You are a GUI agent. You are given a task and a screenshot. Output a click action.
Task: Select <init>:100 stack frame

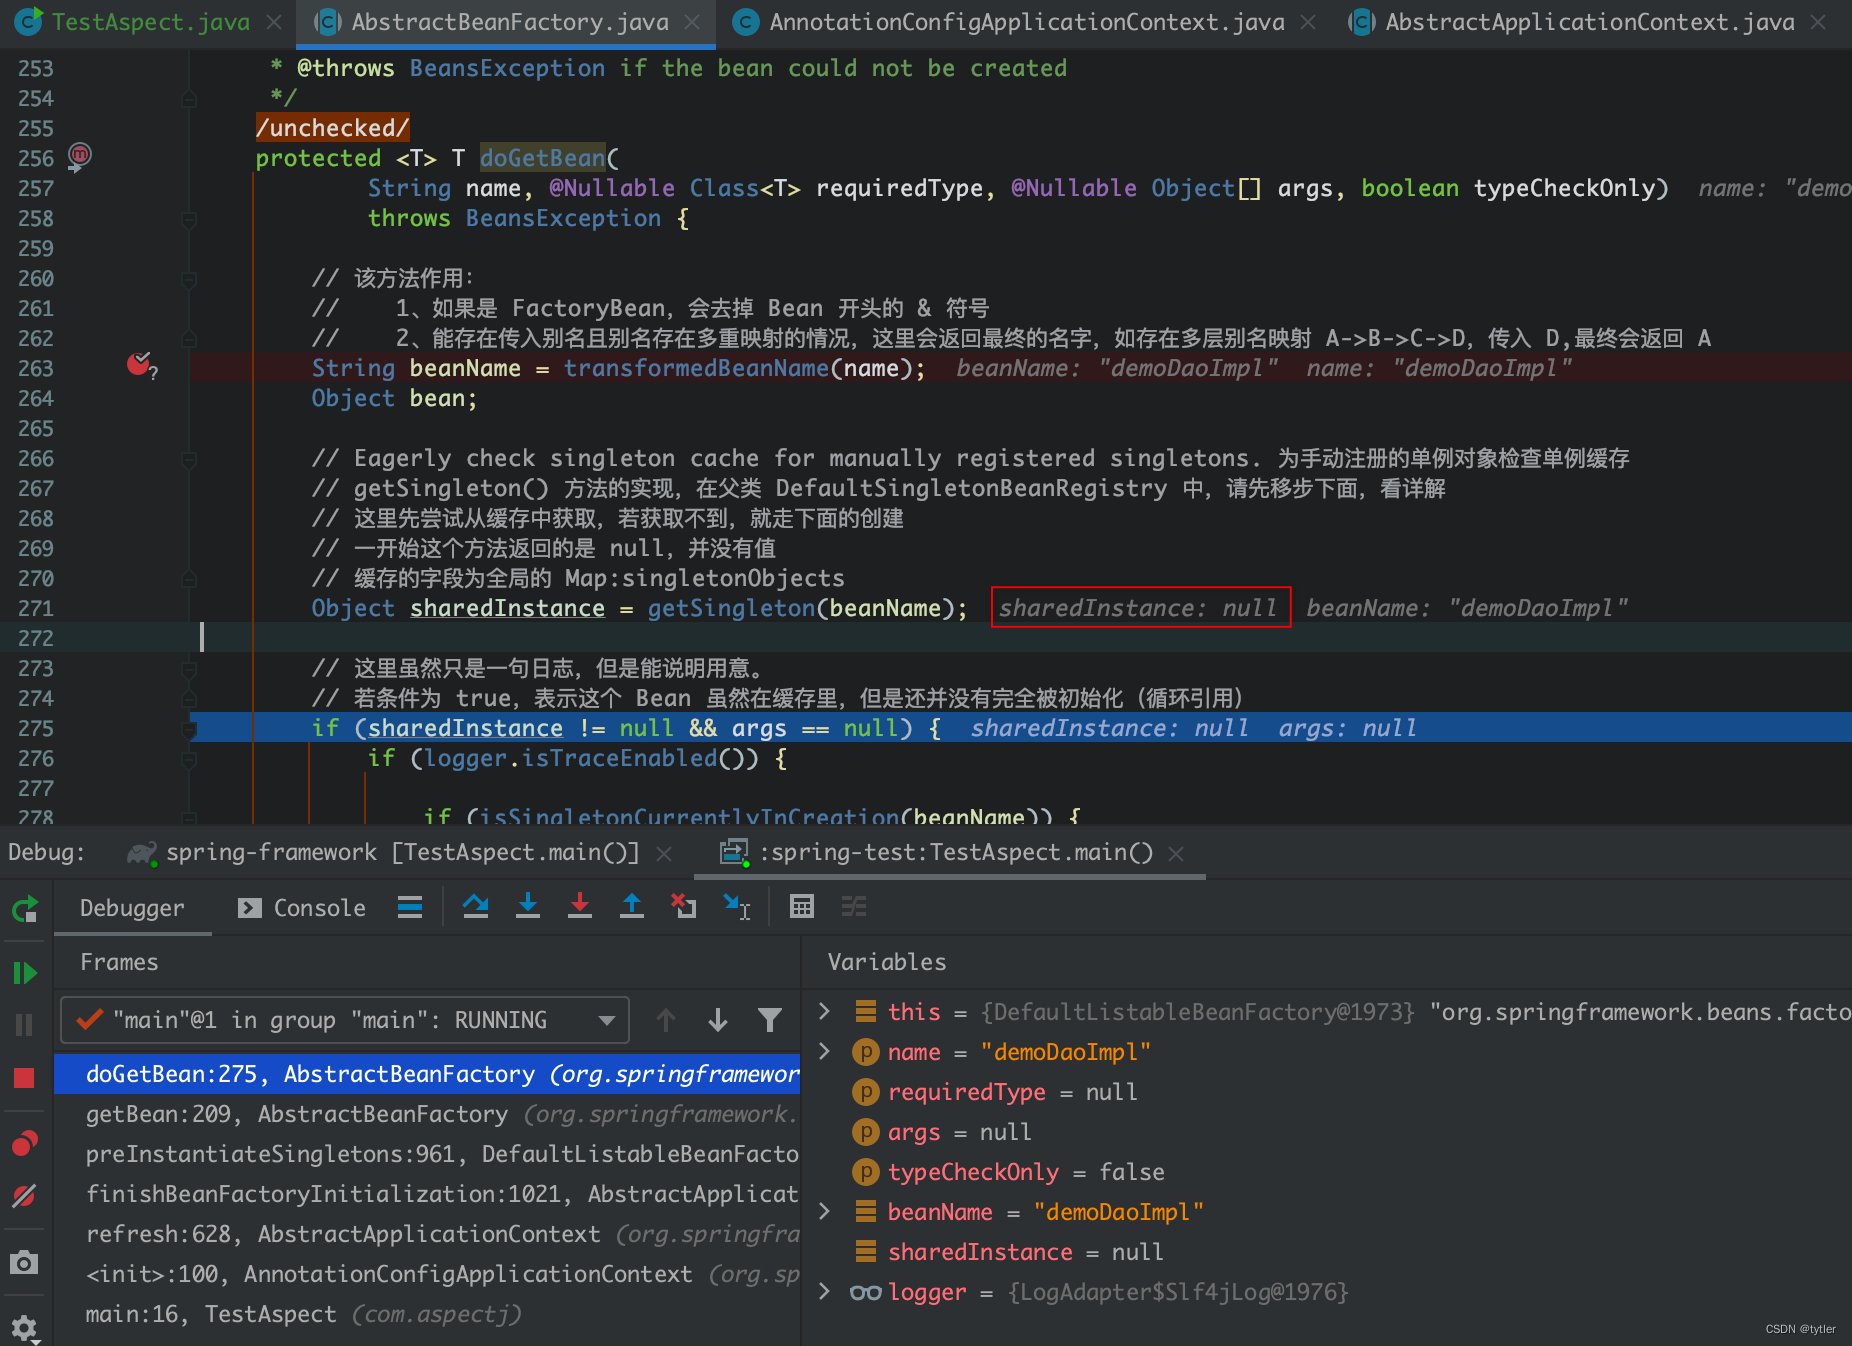pyautogui.click(x=428, y=1274)
